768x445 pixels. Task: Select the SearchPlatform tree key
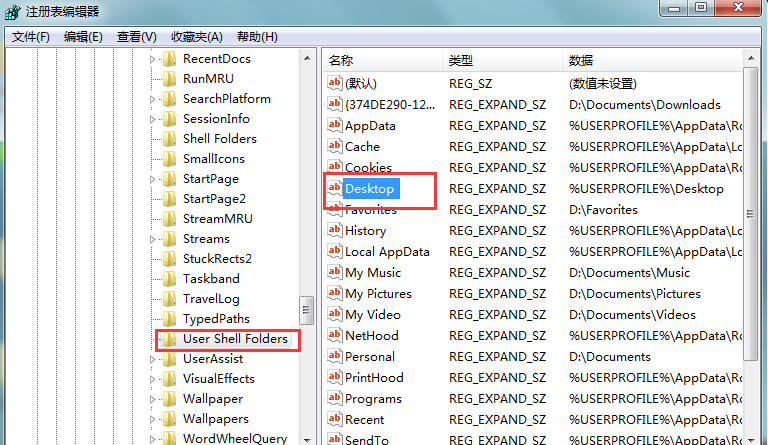(226, 99)
